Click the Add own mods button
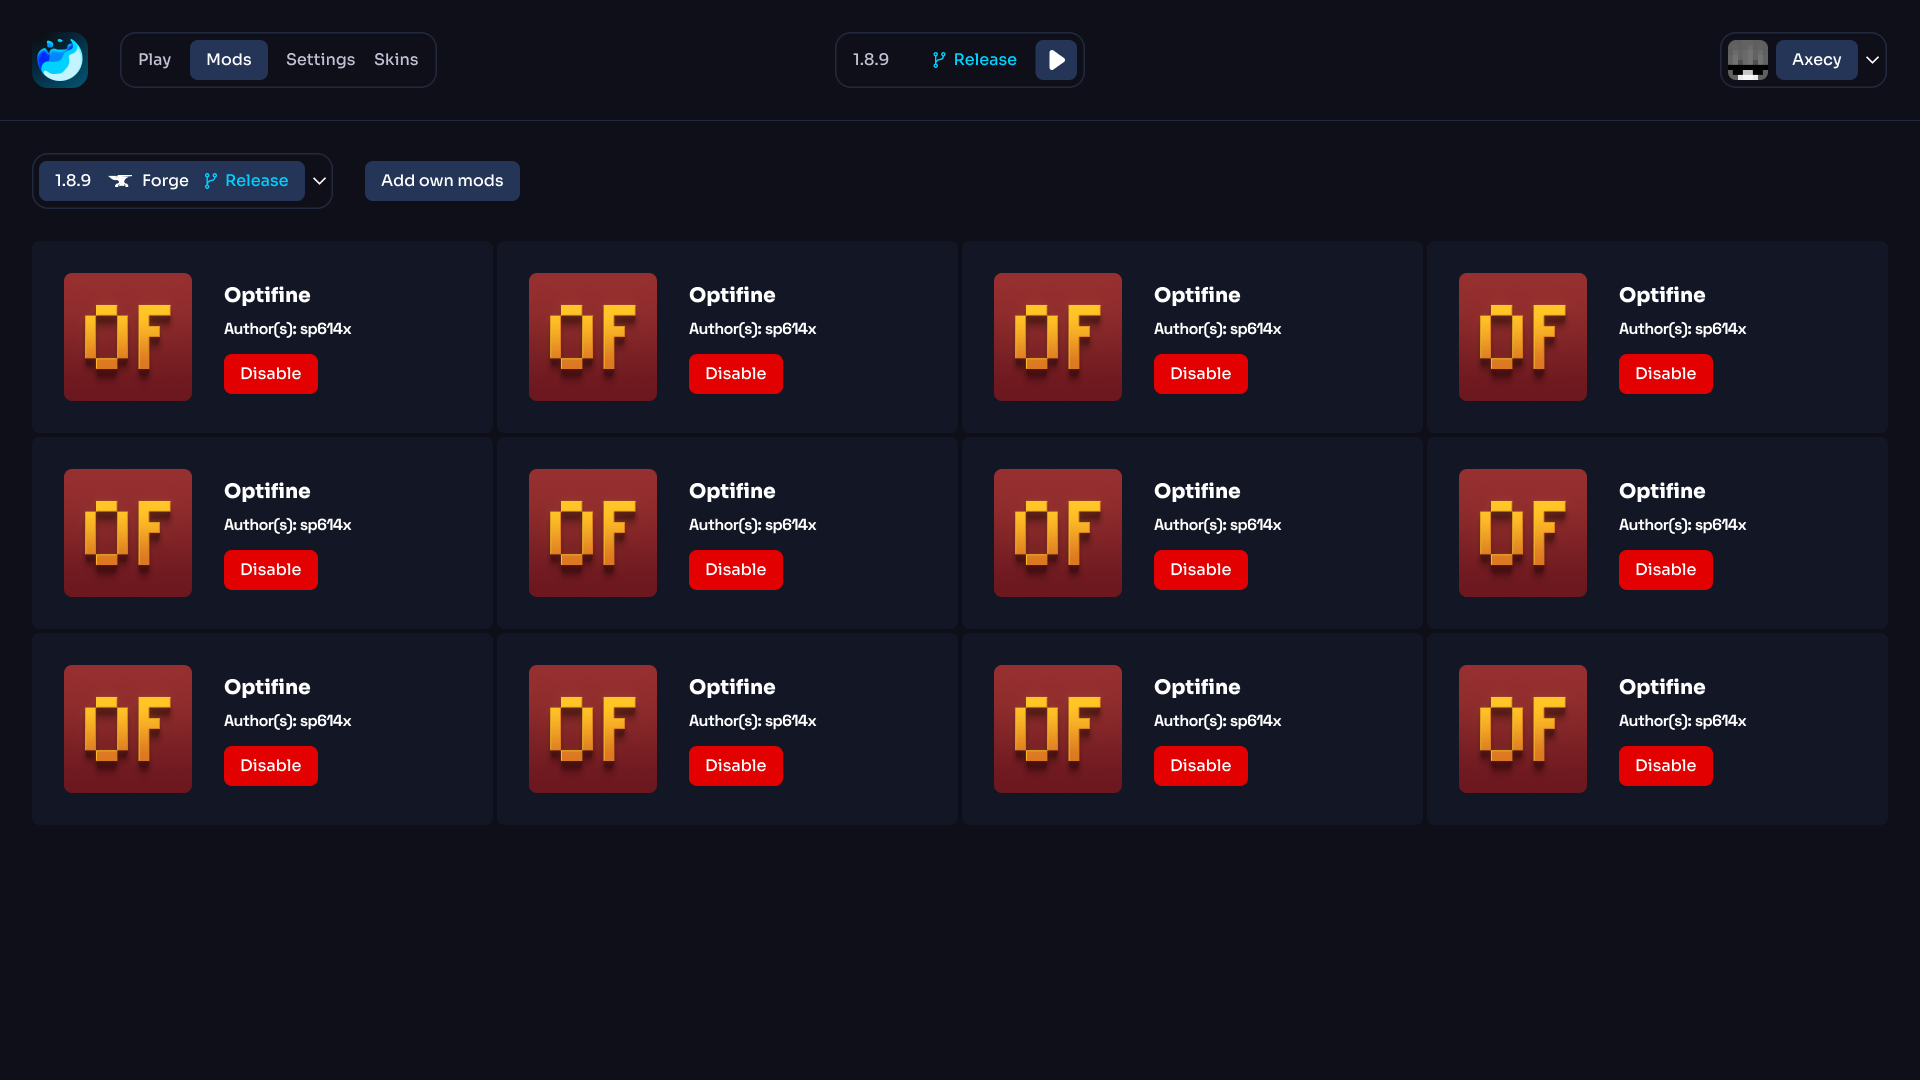The image size is (1920, 1080). [x=442, y=181]
